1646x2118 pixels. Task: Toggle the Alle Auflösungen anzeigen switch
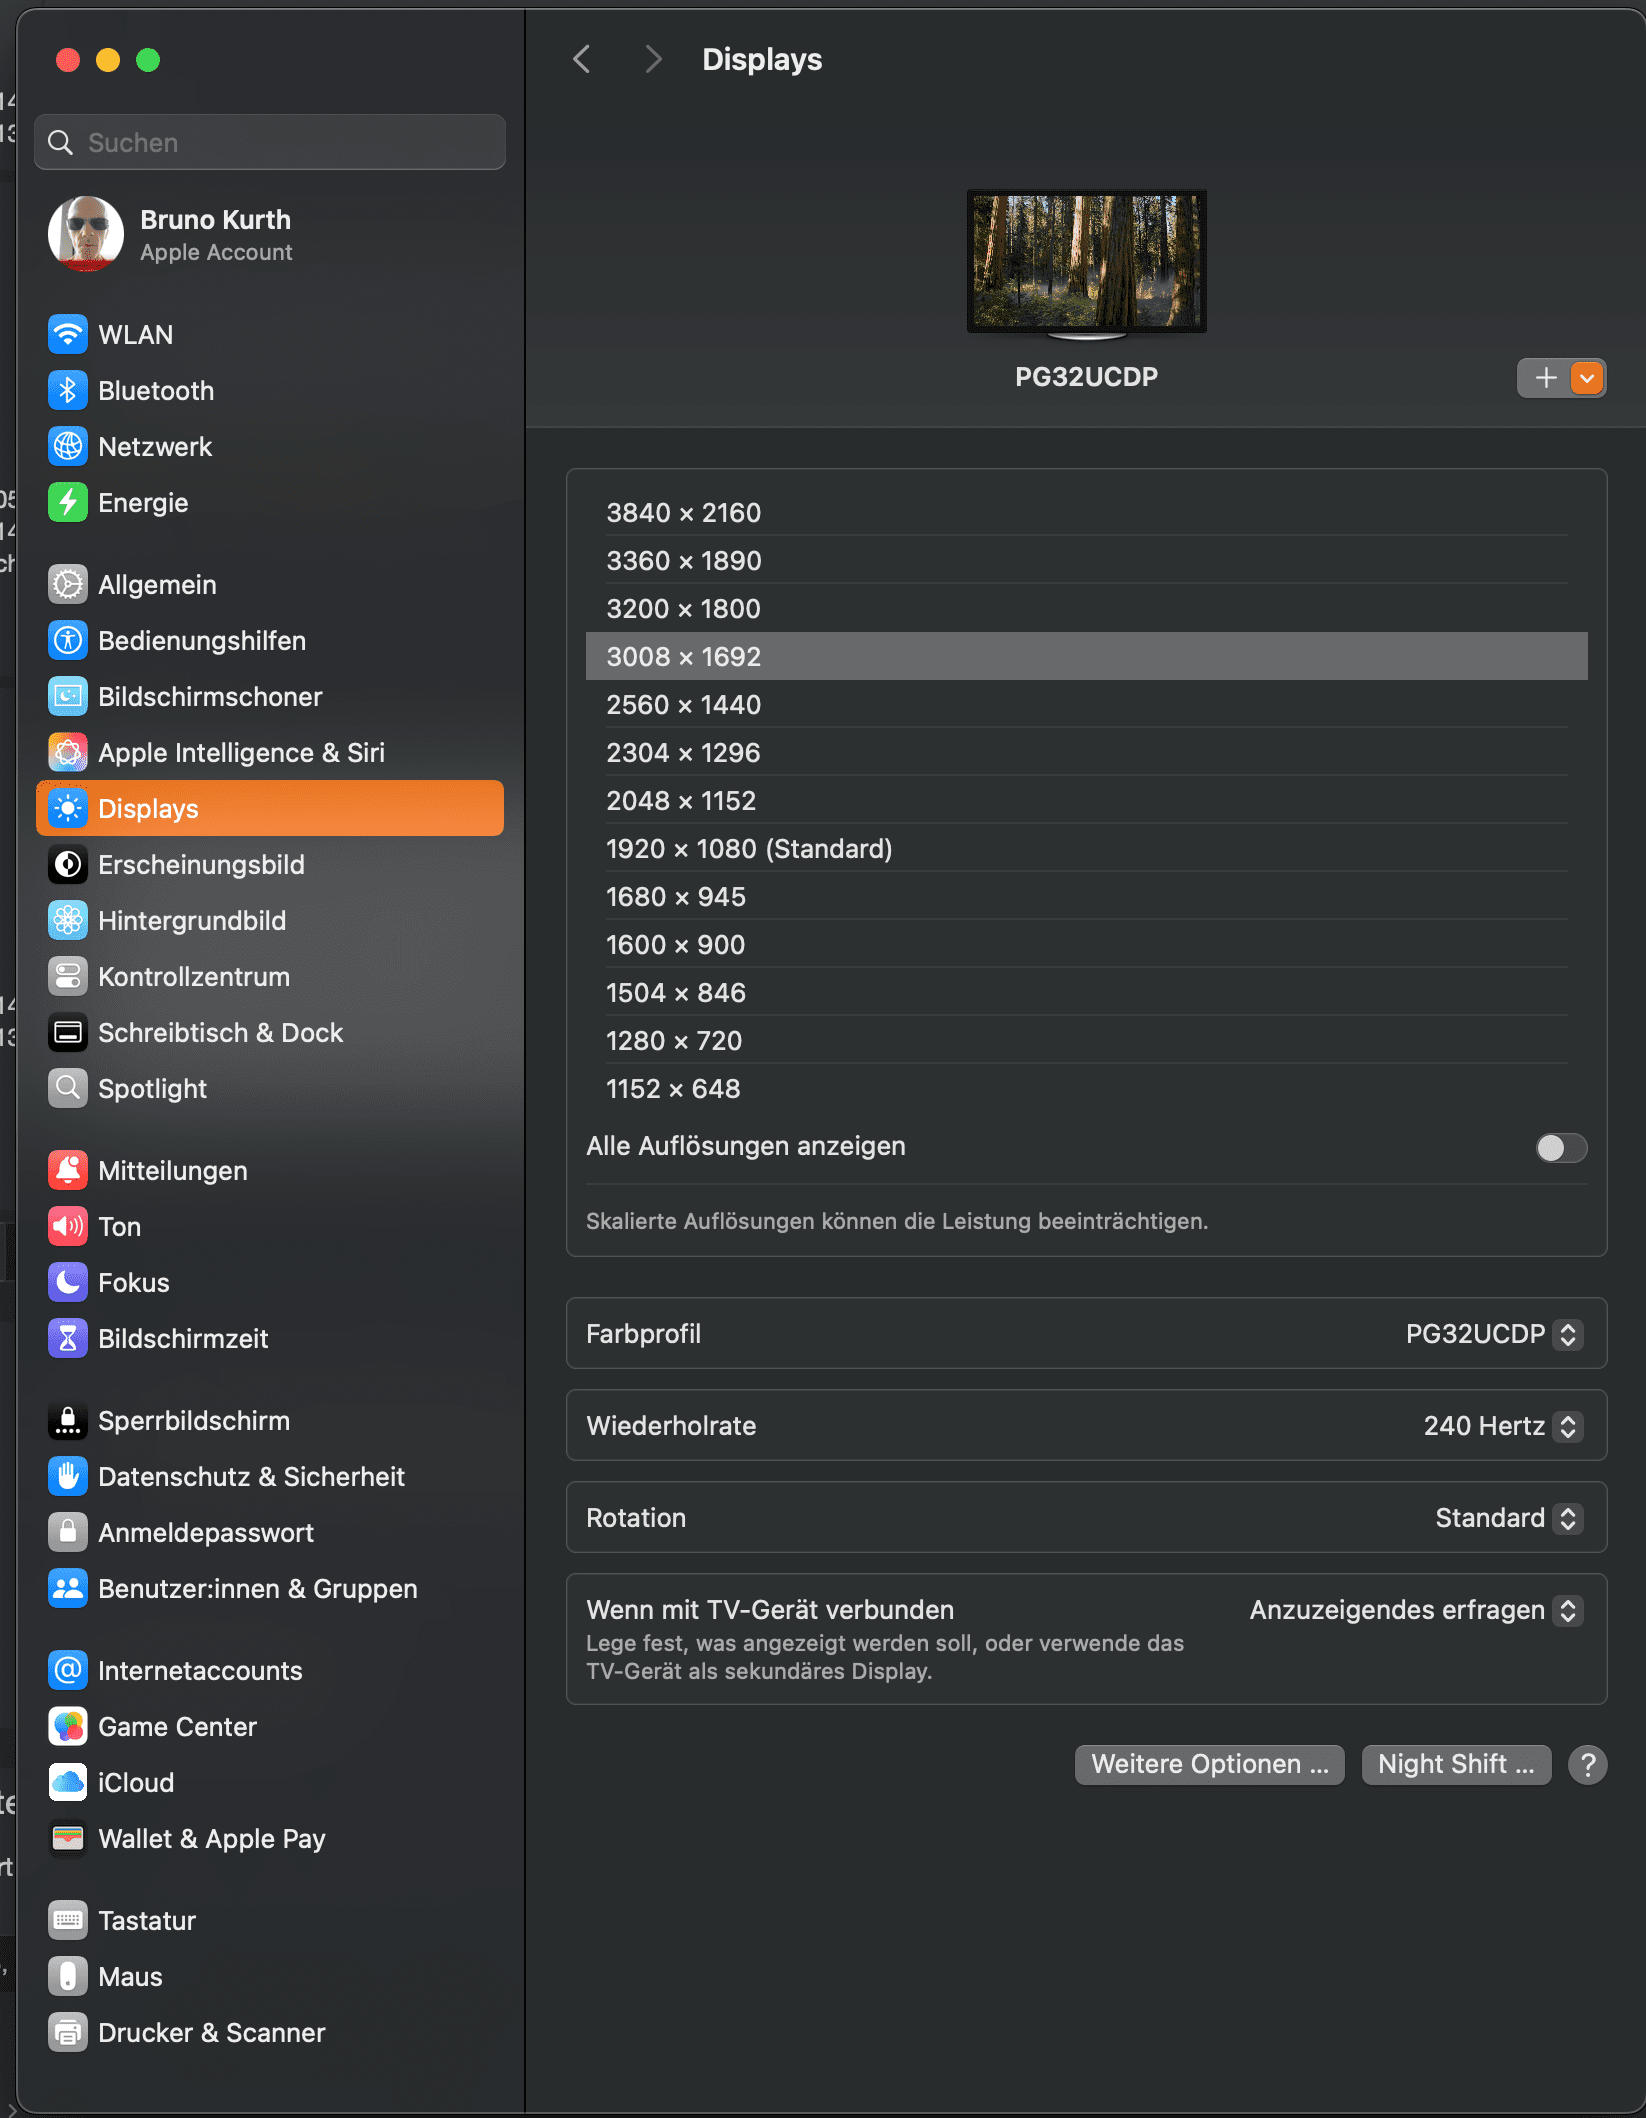click(1561, 1147)
